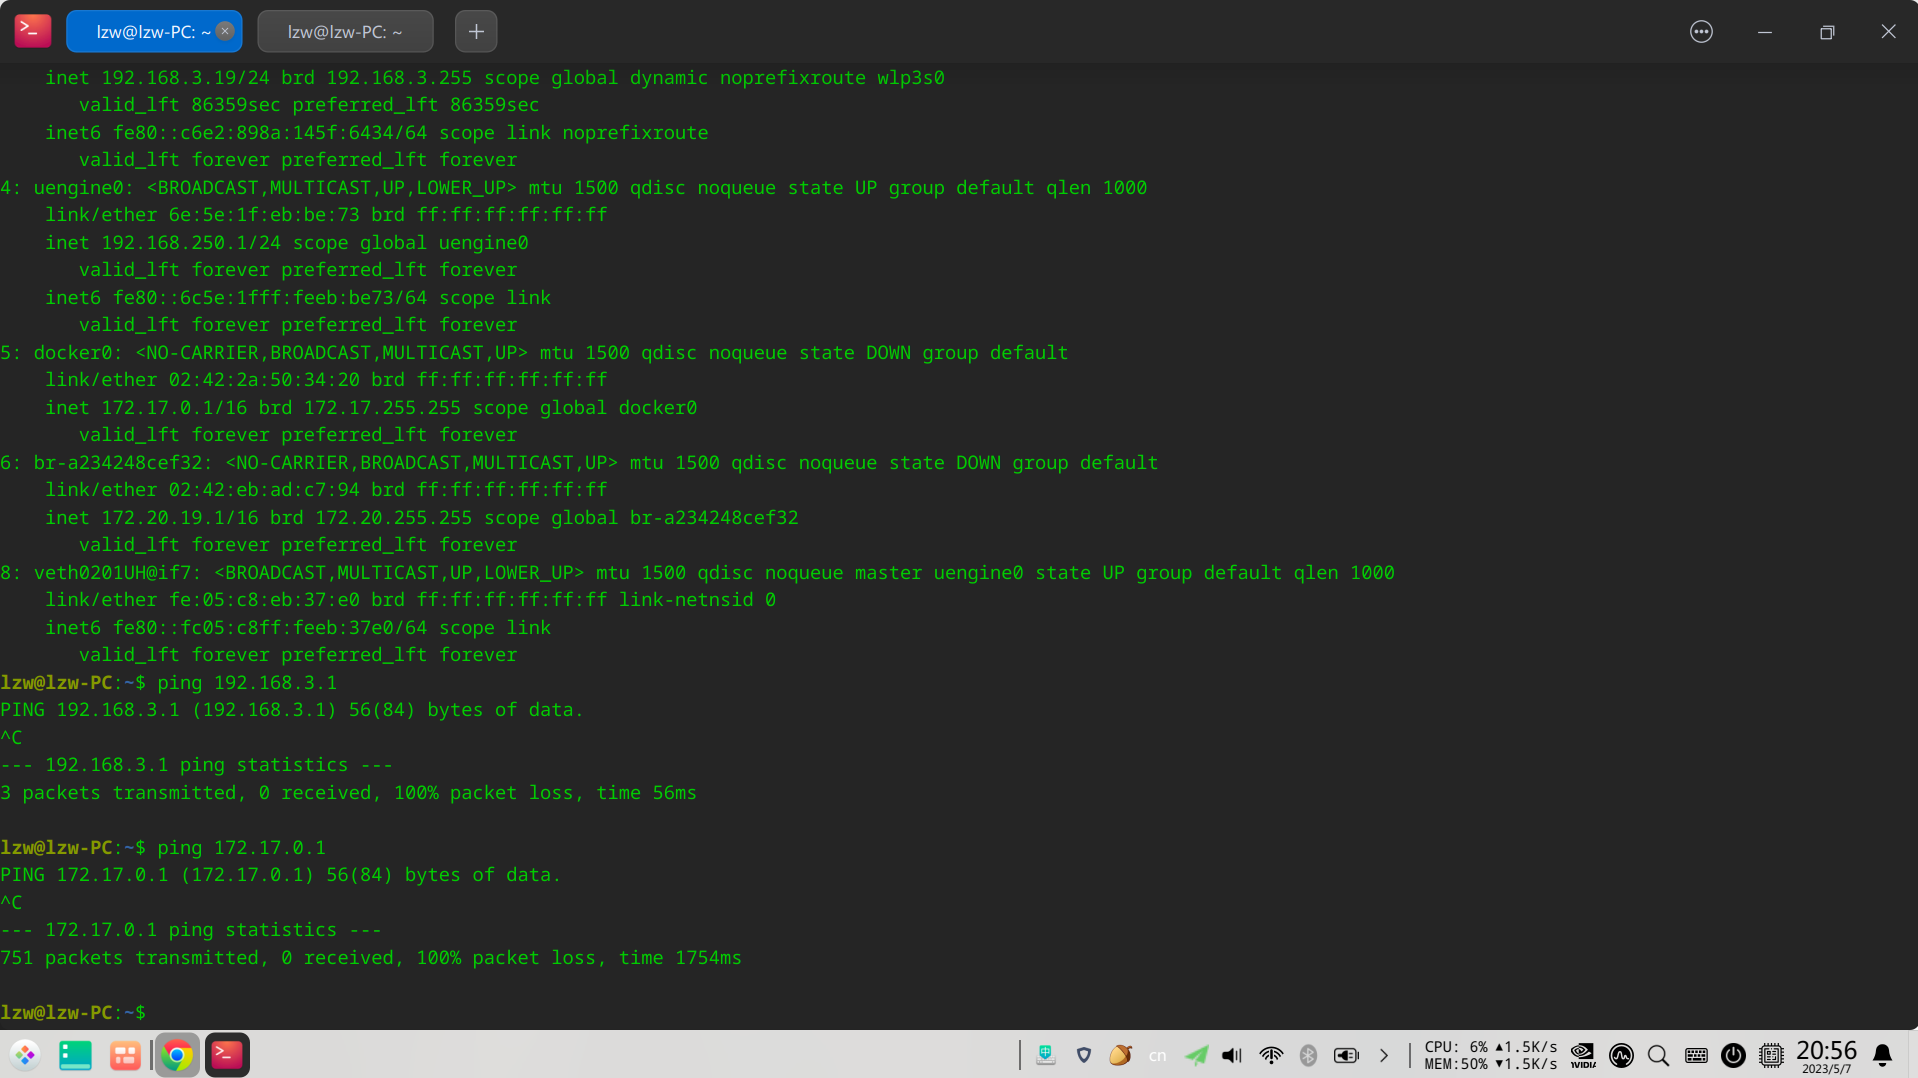Image resolution: width=1918 pixels, height=1078 pixels.
Task: Click the 'inet 172.17.0.1/16' address line
Action: [371, 408]
